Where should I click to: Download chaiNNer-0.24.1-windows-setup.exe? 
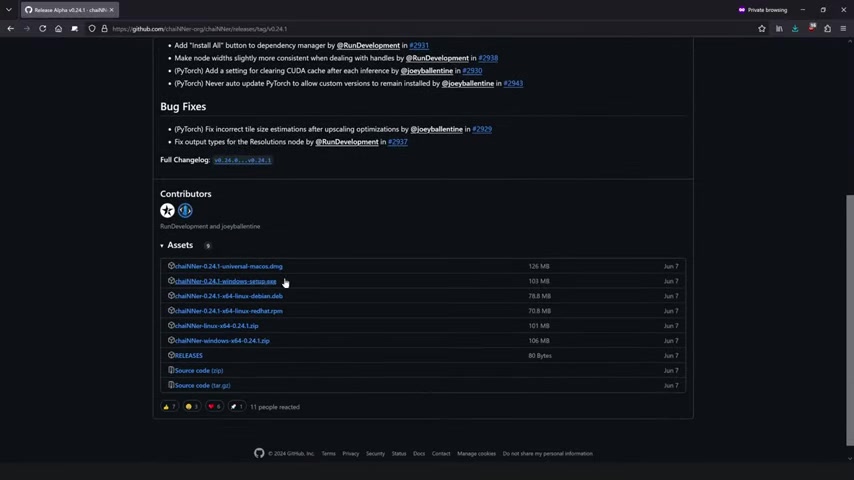226,281
